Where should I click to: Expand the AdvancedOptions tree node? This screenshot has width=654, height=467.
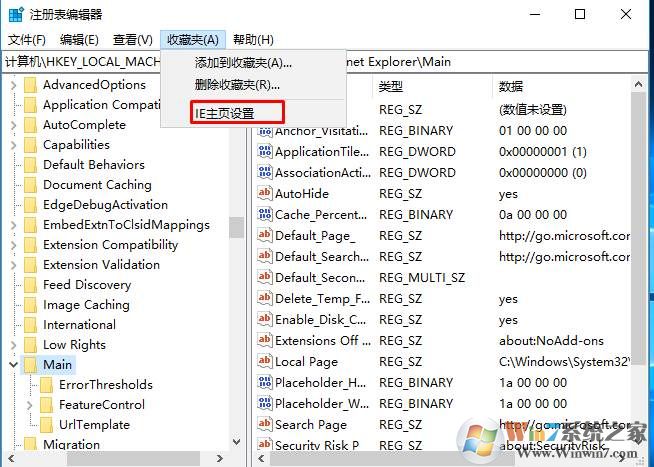pyautogui.click(x=13, y=85)
